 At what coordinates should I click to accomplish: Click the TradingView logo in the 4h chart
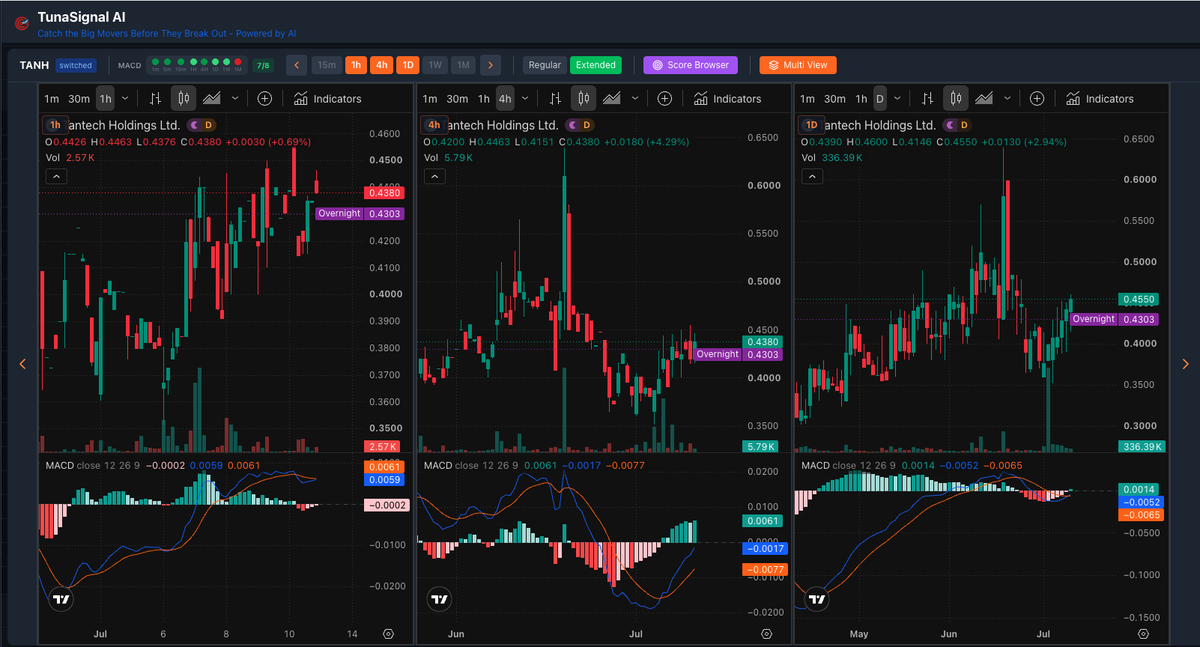click(439, 600)
